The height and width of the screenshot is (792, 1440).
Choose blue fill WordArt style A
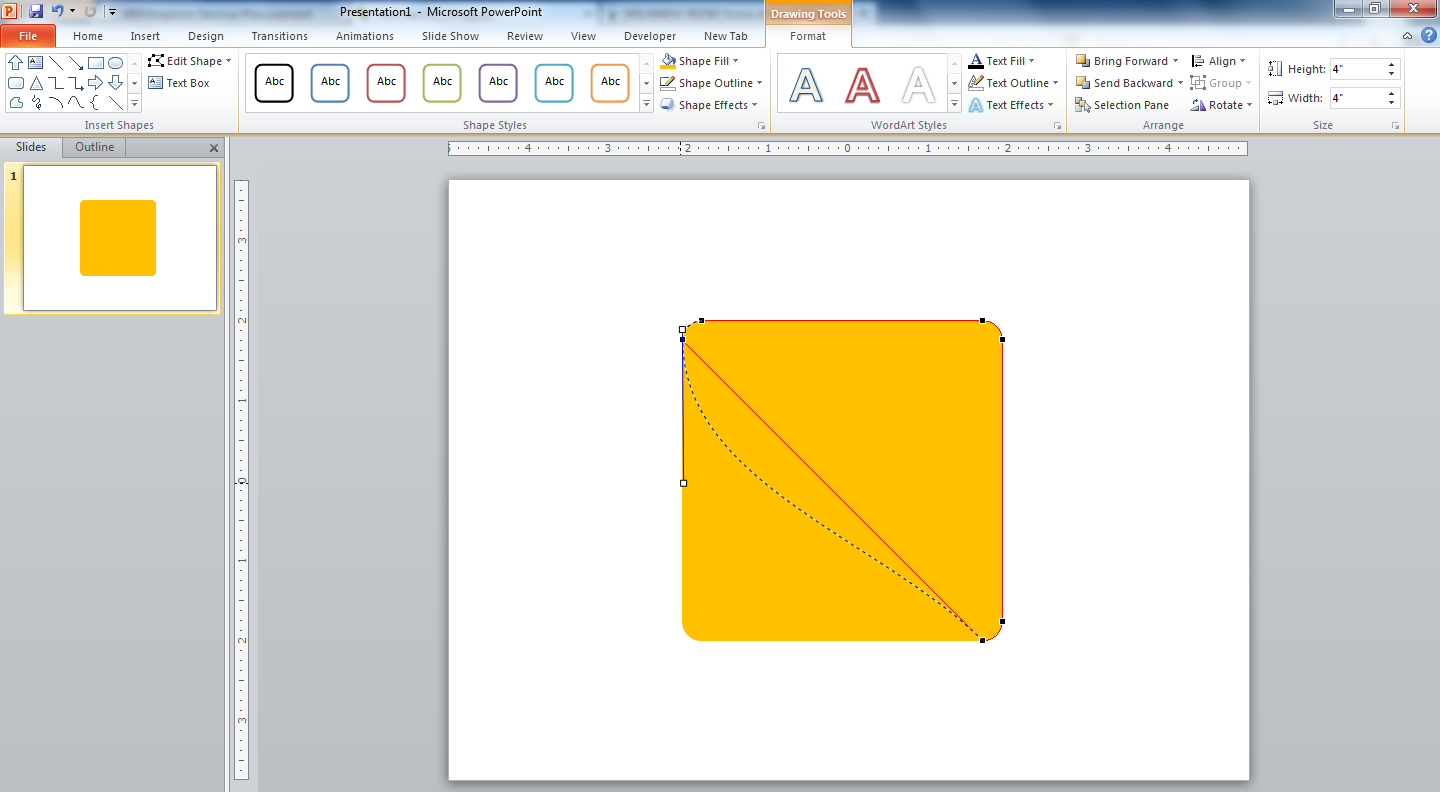[x=806, y=85]
